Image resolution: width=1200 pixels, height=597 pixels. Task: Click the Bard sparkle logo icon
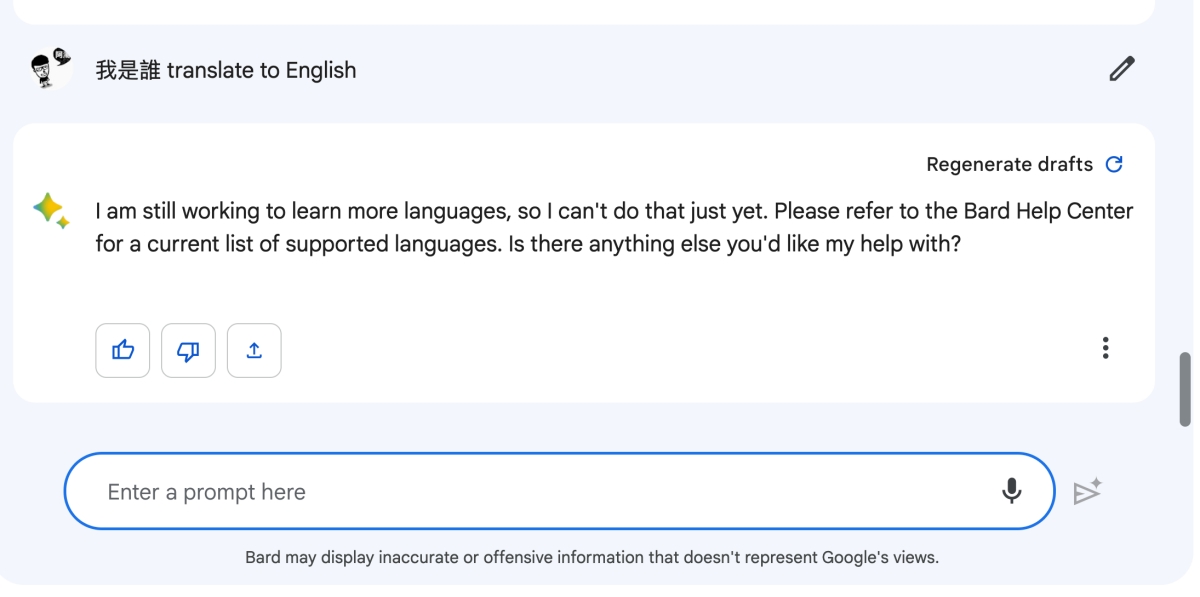[50, 211]
